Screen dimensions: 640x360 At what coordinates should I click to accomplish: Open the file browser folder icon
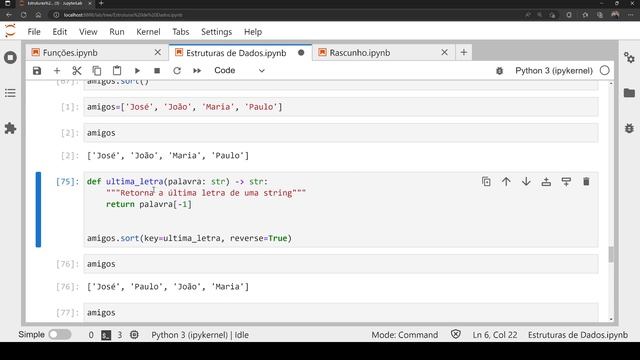tap(629, 93)
